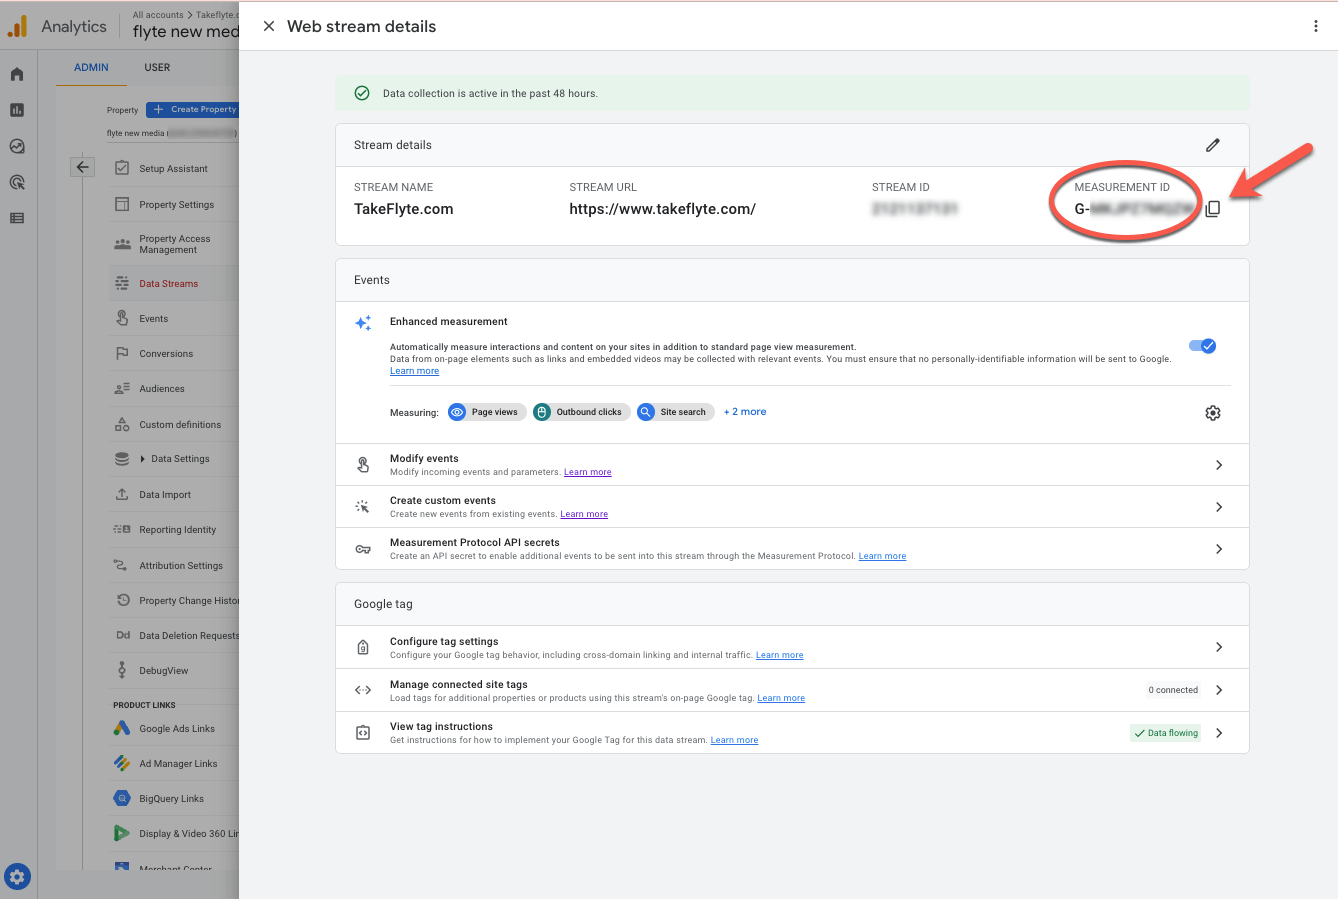Open the Modify events panel chevron
The height and width of the screenshot is (899, 1338).
(1218, 464)
